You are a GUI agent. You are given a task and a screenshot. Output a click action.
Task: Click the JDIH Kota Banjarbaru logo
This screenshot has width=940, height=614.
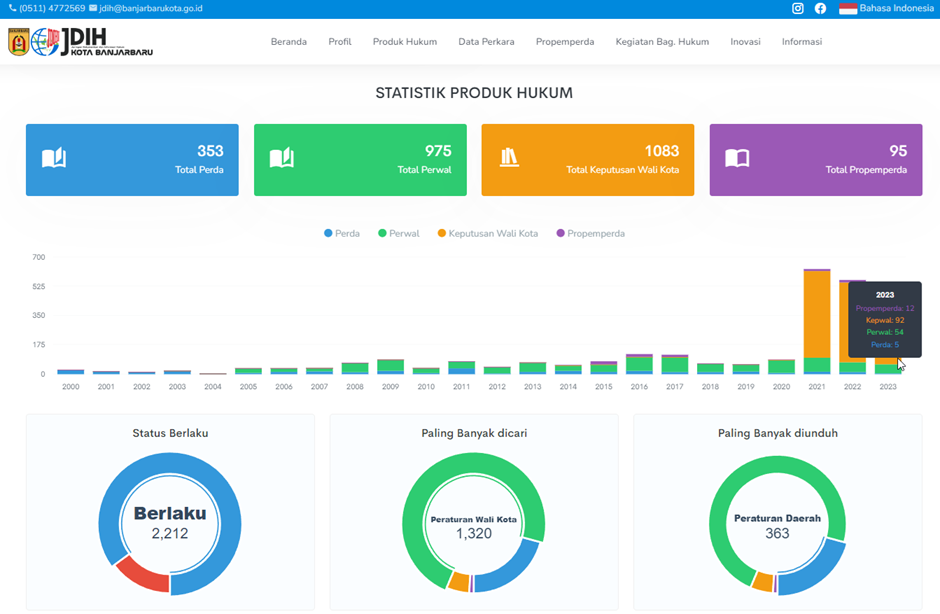pyautogui.click(x=81, y=42)
